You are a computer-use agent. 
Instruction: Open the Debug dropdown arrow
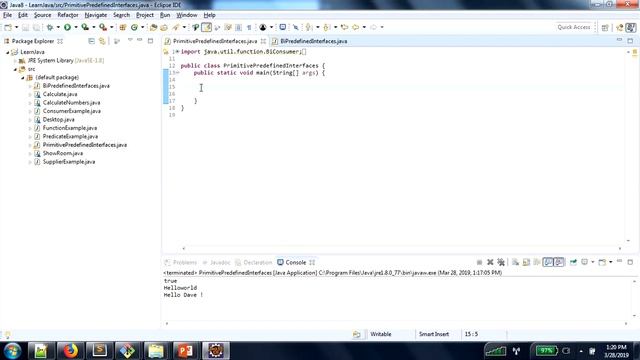coord(58,27)
